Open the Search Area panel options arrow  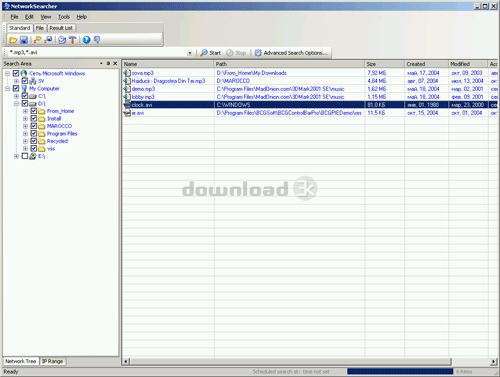101,63
